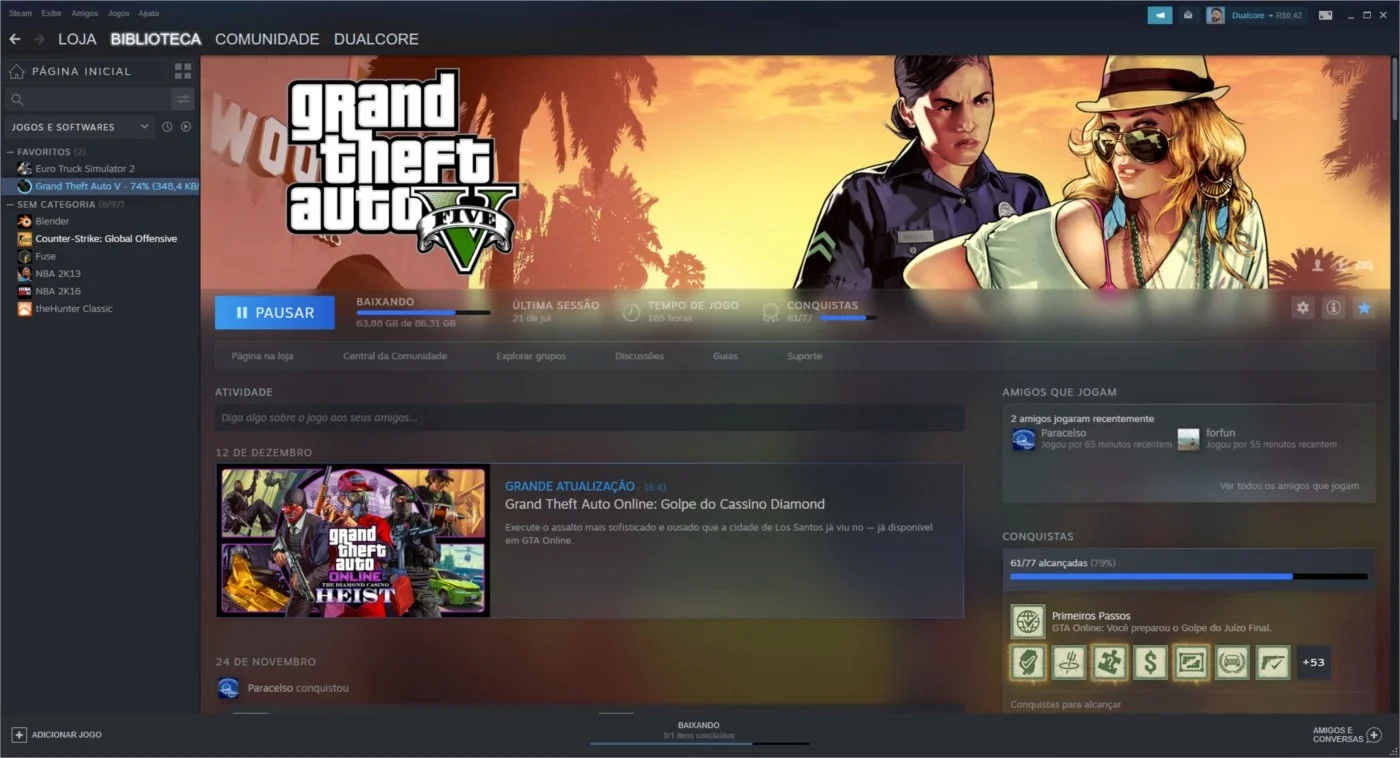Select NBA 2K16 in library
The width and height of the screenshot is (1400, 758).
[x=58, y=291]
